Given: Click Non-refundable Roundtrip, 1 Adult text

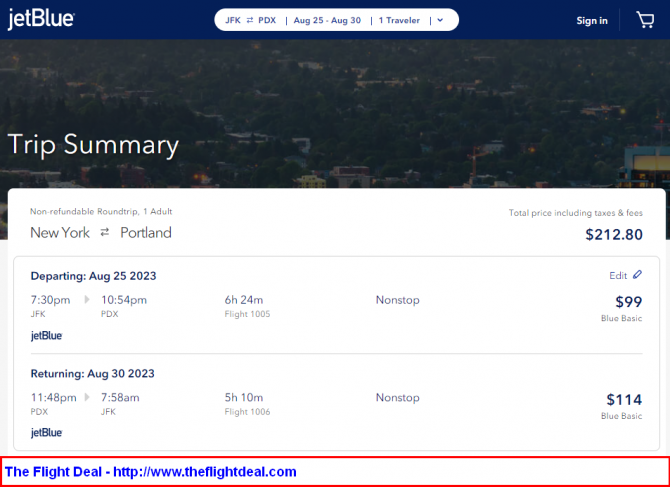Looking at the screenshot, I should (x=101, y=211).
